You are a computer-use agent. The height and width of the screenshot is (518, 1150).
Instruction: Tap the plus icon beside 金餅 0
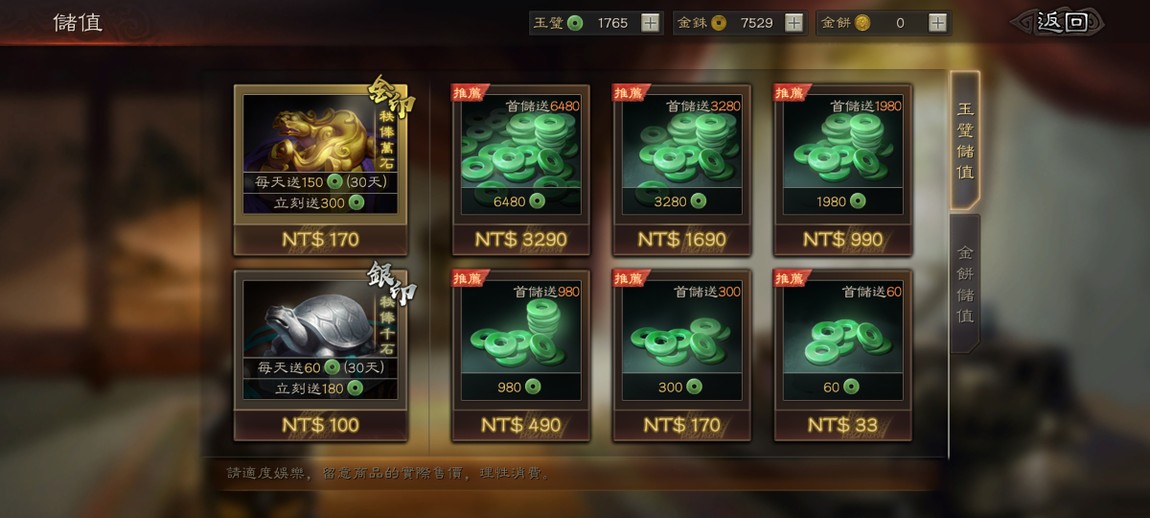pos(937,23)
